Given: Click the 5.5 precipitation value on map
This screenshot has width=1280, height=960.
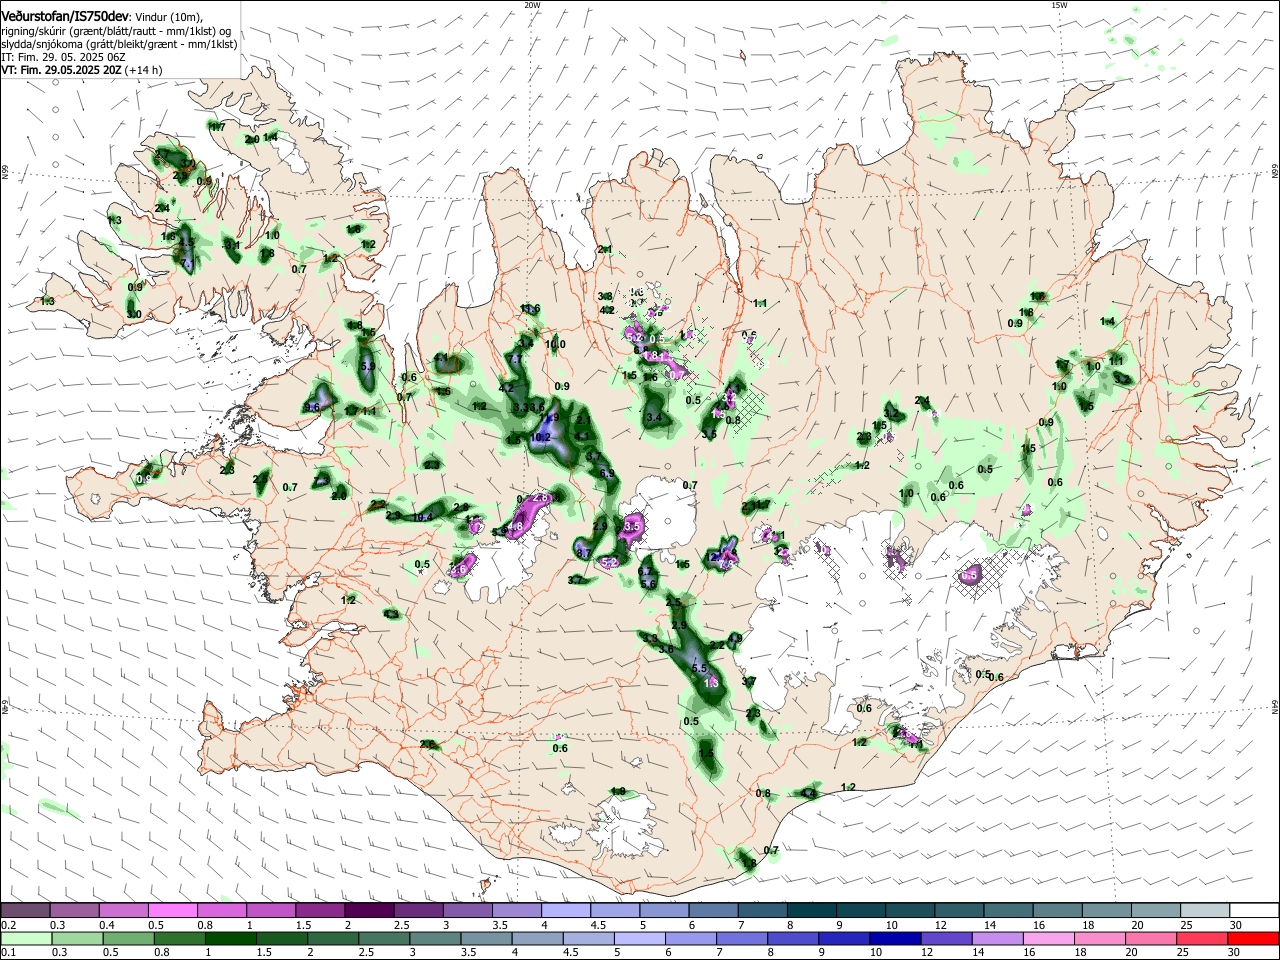Looking at the screenshot, I should pyautogui.click(x=700, y=668).
